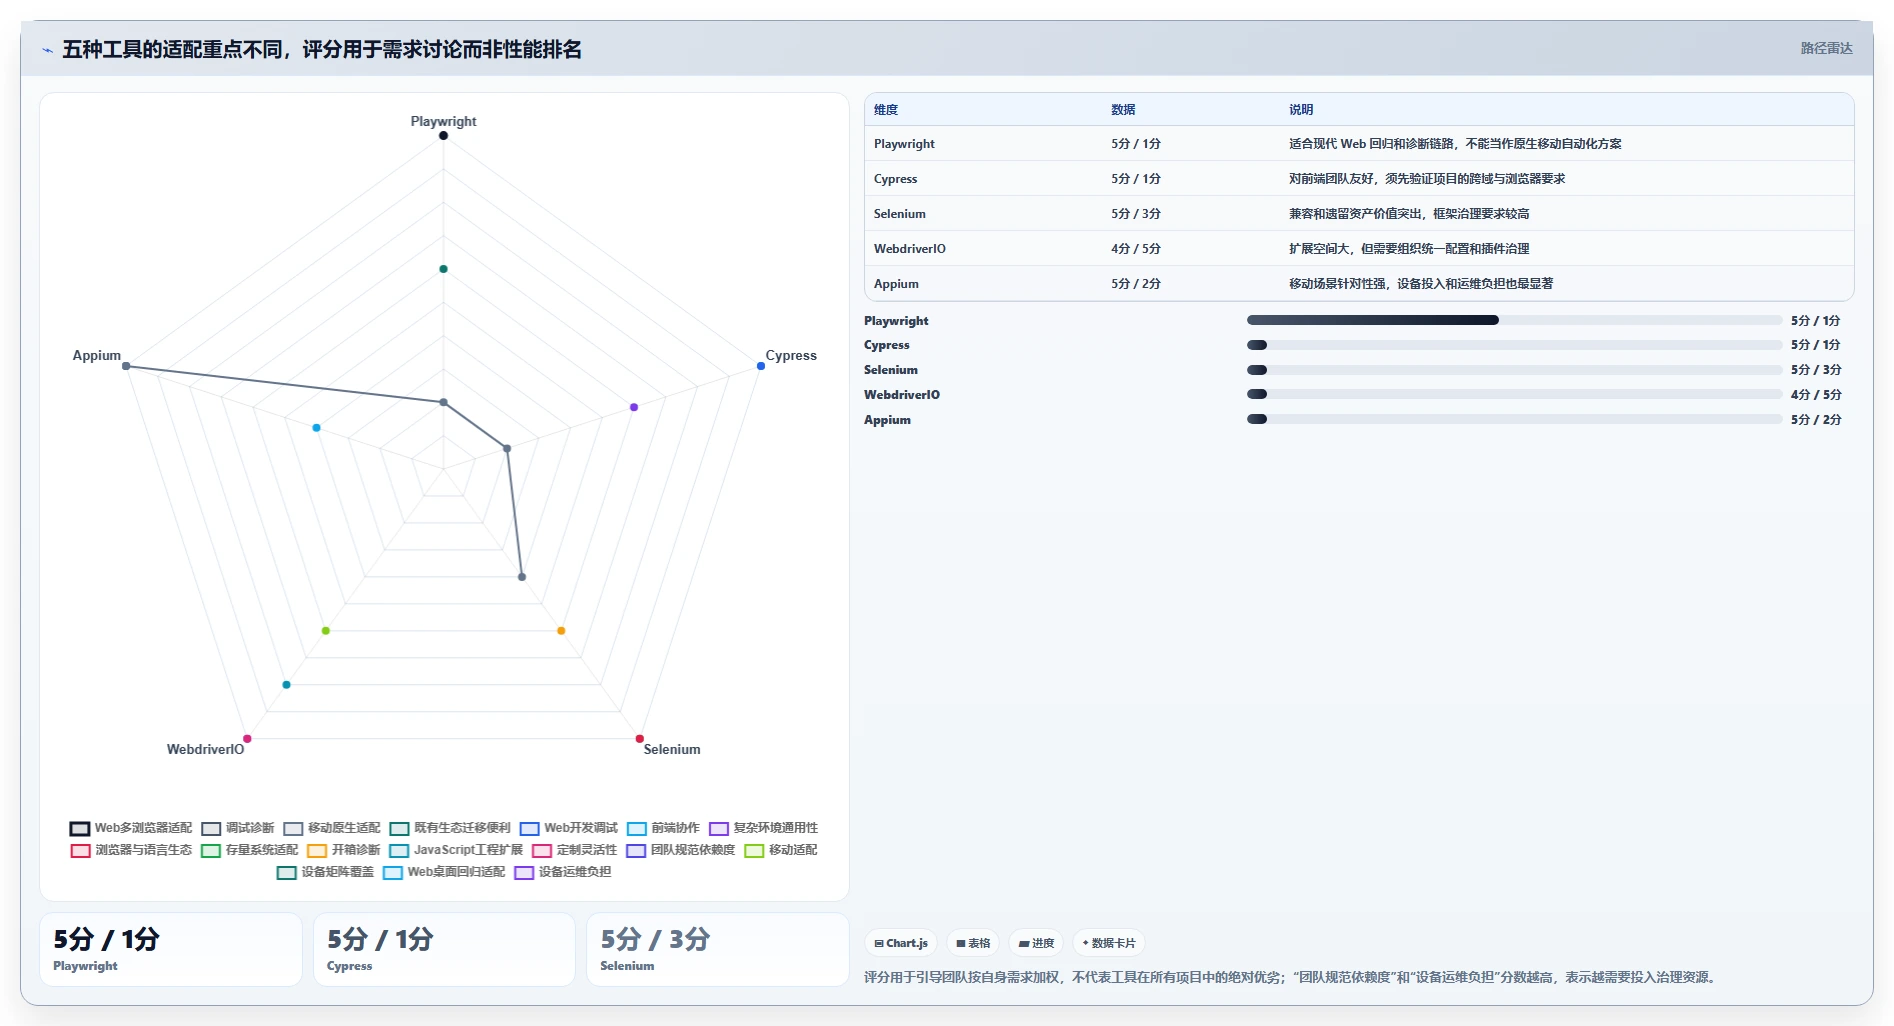Toggle the 浏览器与语言生态 legend entry
Viewport: 1894px width, 1026px height.
131,850
